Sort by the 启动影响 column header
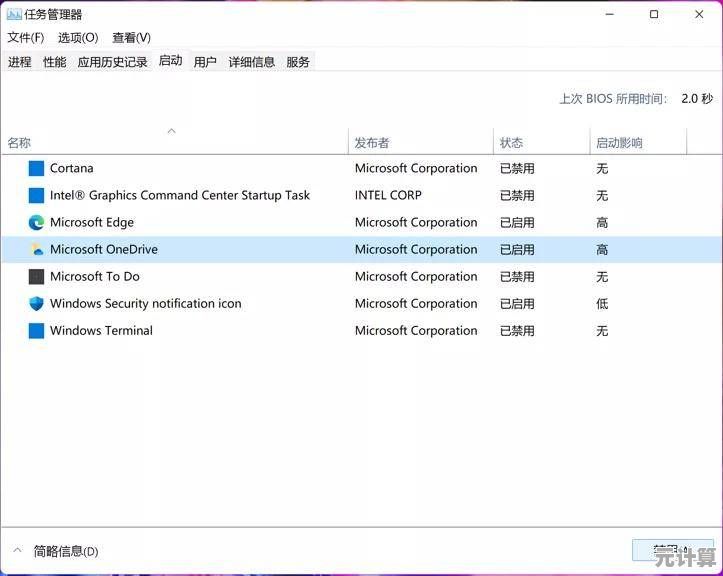This screenshot has height=576, width=723. [x=619, y=143]
